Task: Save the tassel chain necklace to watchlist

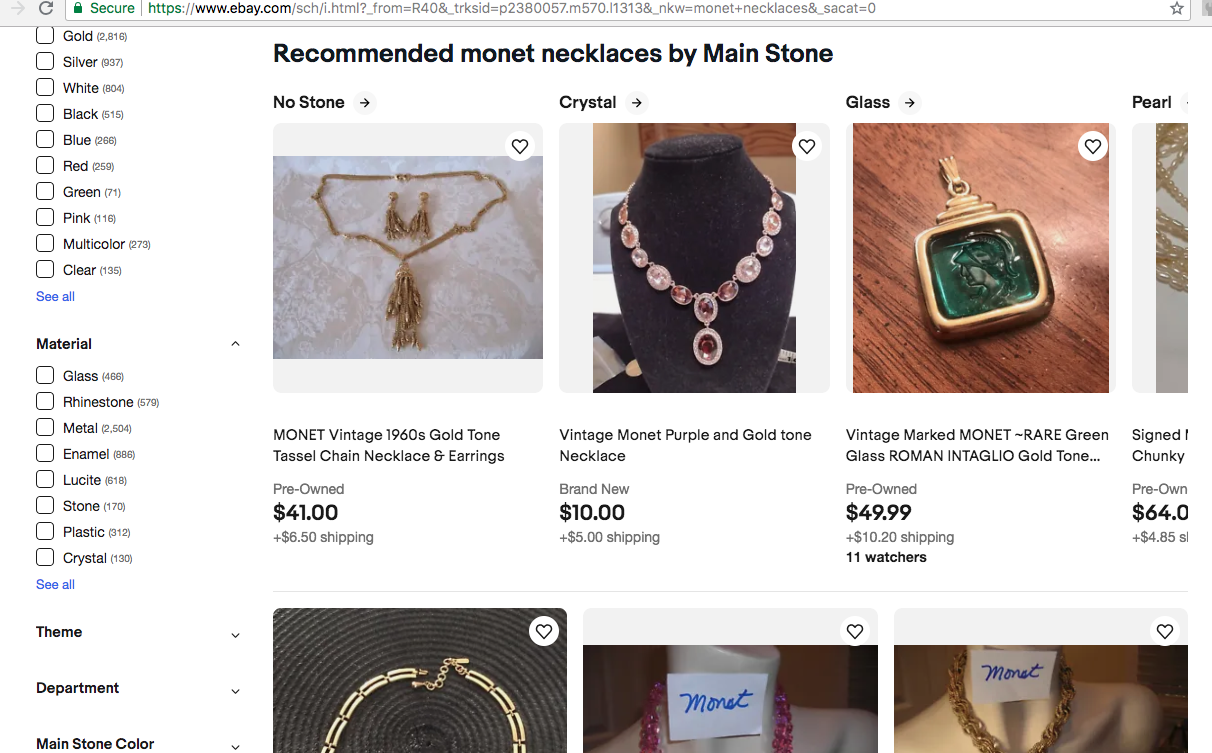Action: coord(520,147)
